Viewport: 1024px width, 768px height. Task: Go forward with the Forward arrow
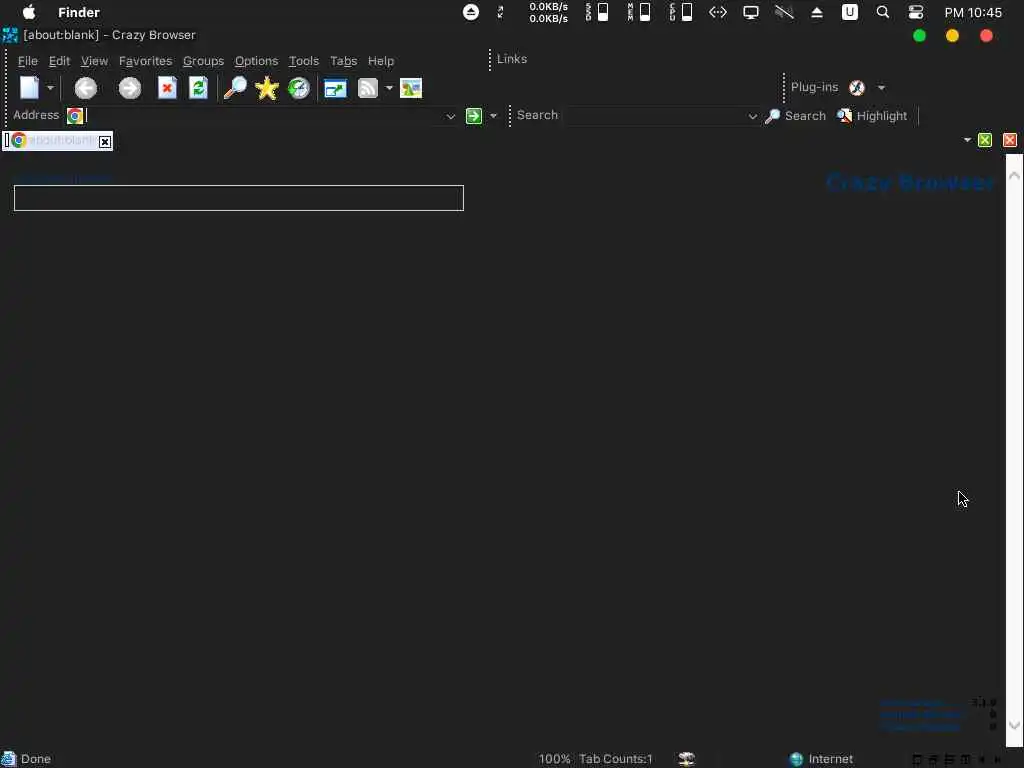pyautogui.click(x=129, y=88)
